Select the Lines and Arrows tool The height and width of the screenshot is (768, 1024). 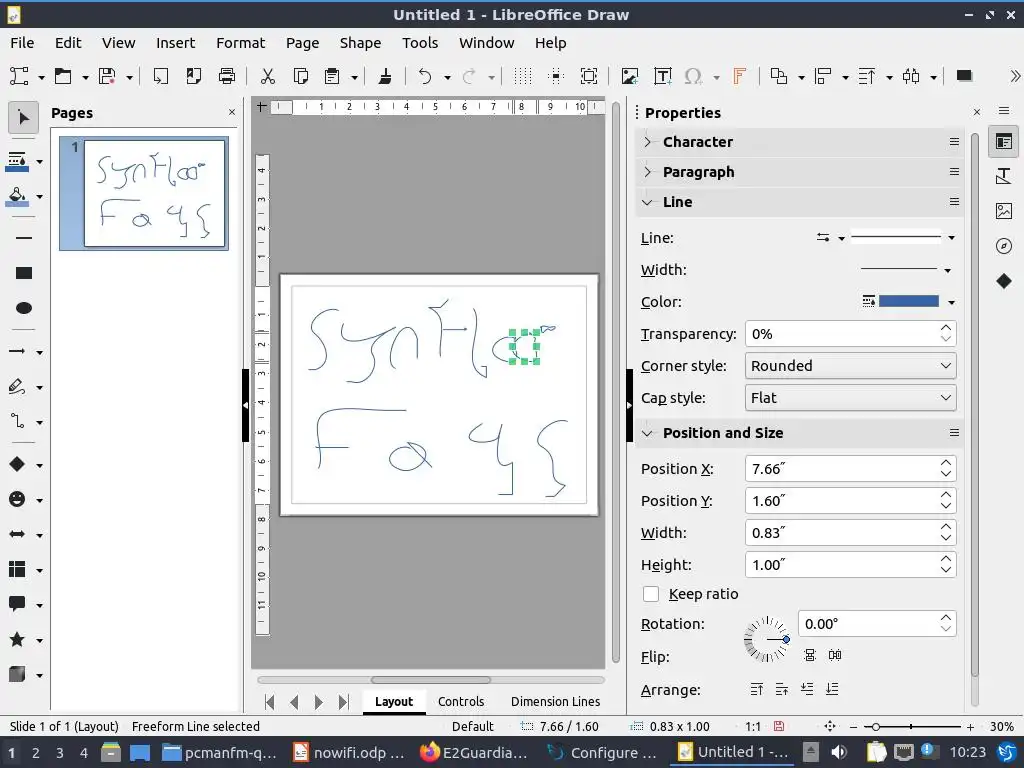18,351
